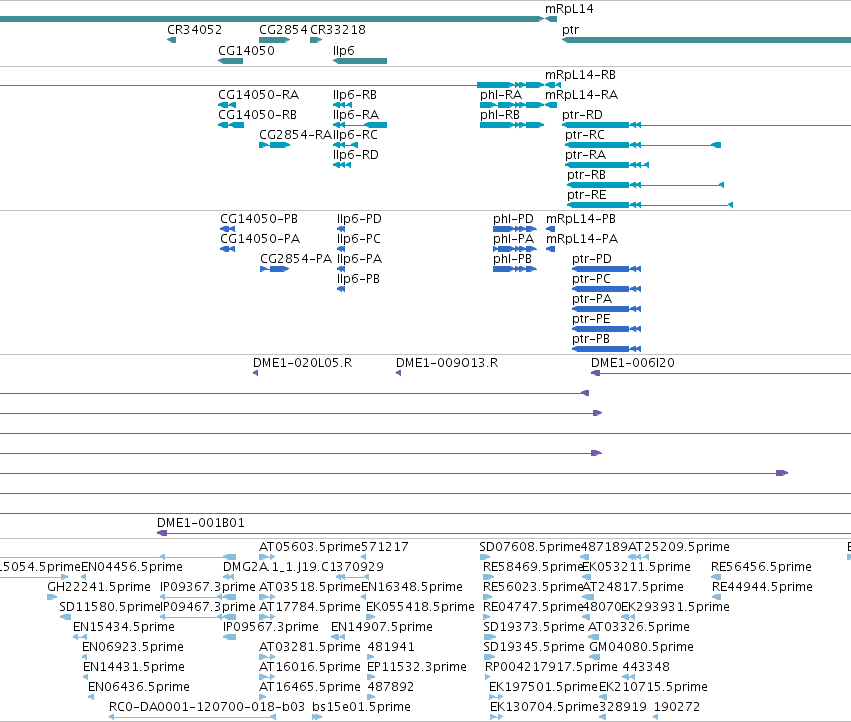851x722 pixels.
Task: Select protein Ilp6-PB
Action: pos(341,289)
